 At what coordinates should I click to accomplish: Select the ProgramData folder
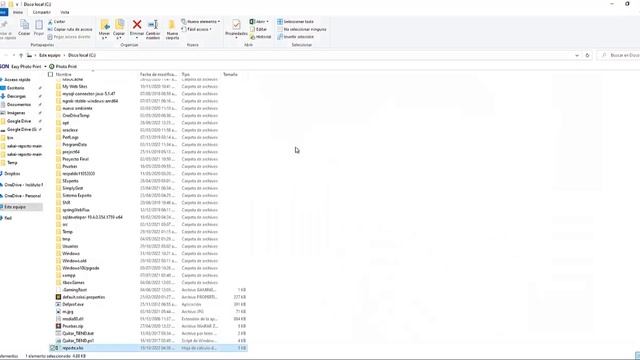75,145
